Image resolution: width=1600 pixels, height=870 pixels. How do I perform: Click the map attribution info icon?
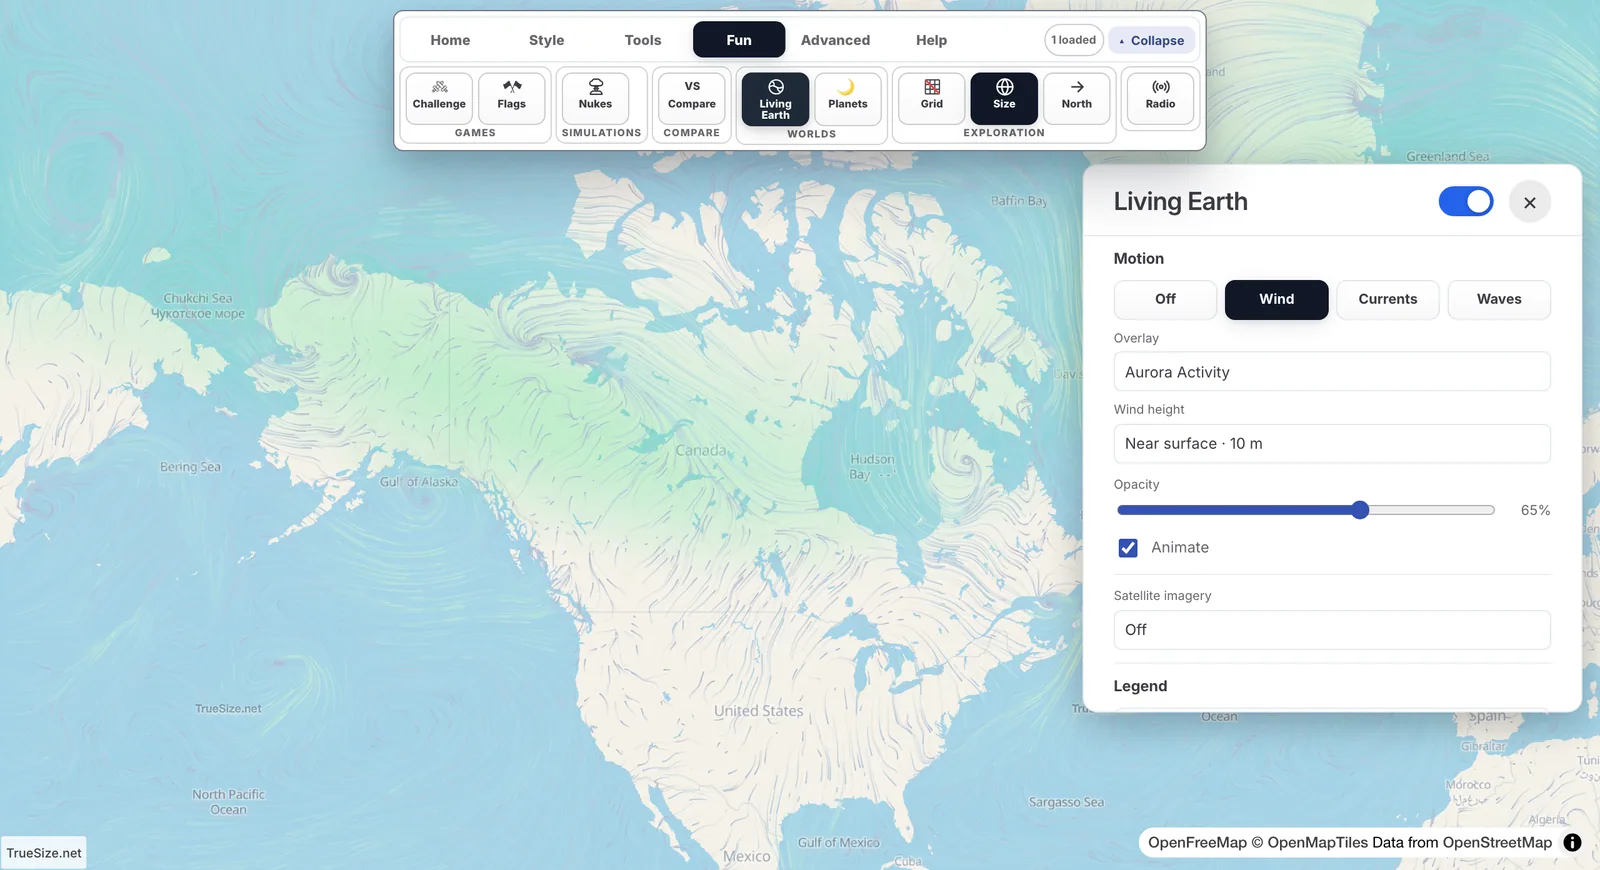(x=1572, y=842)
